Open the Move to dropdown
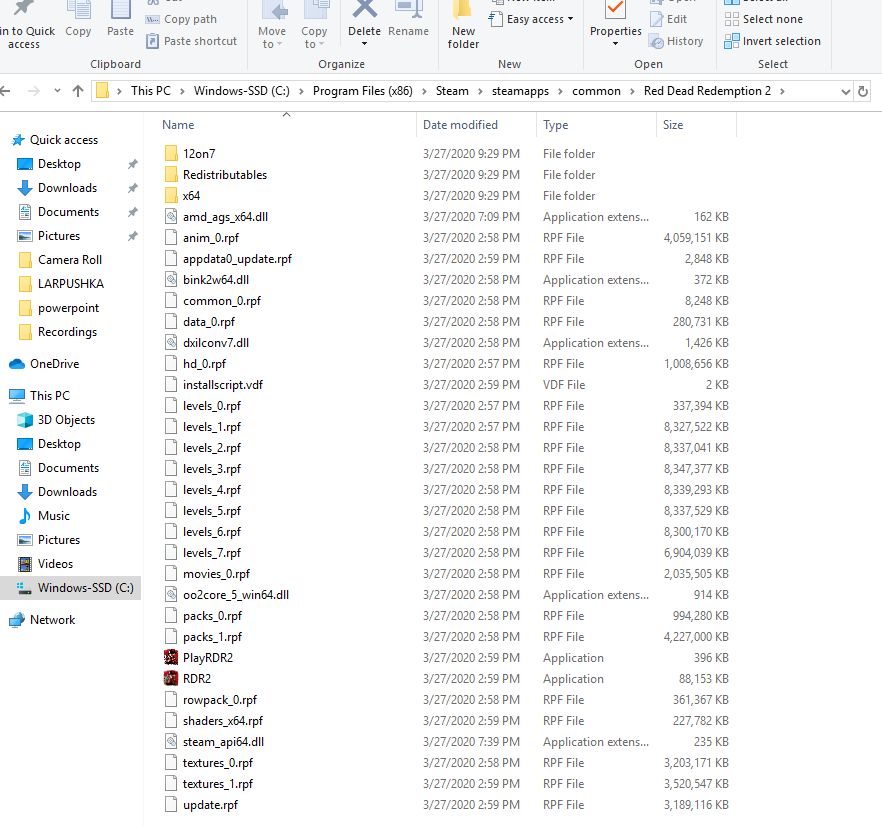882x826 pixels. point(272,37)
